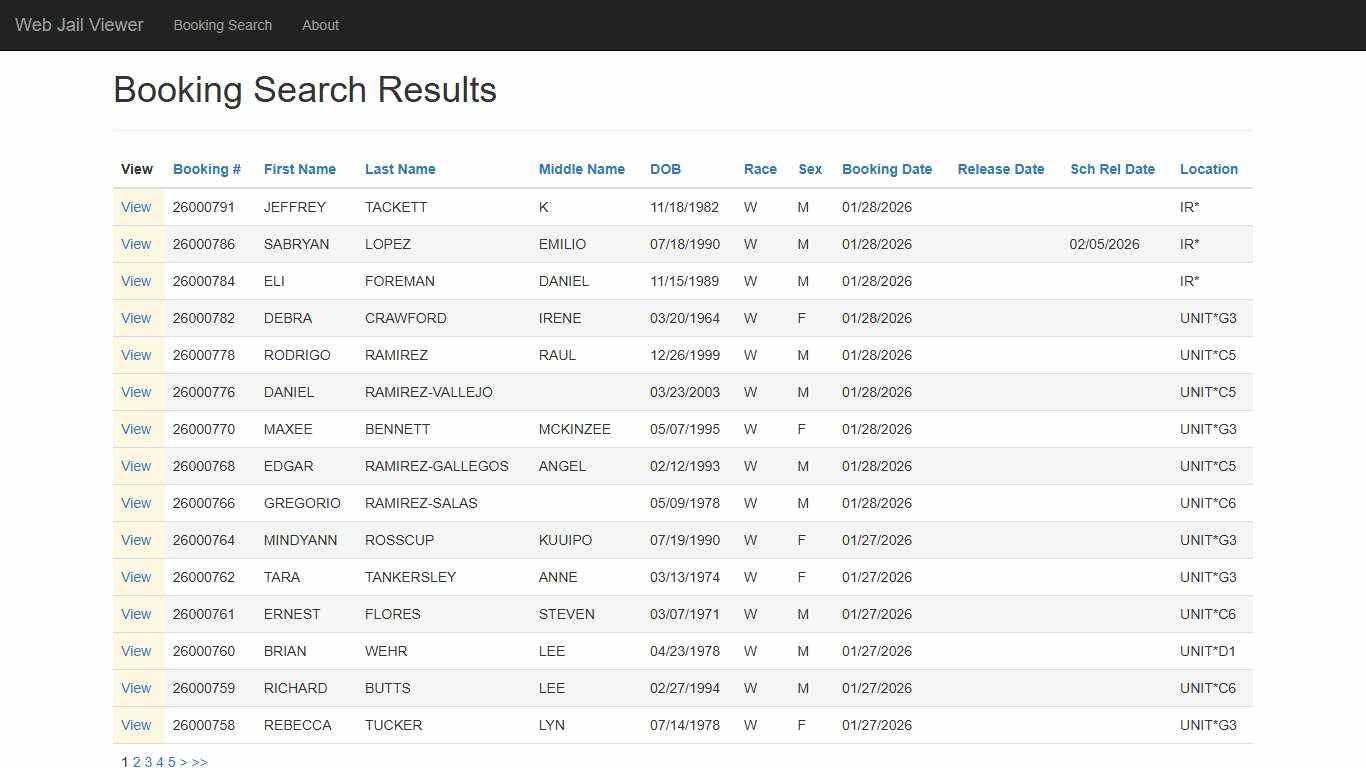
Task: Open details for BRIAN WEHR
Action: tap(136, 651)
